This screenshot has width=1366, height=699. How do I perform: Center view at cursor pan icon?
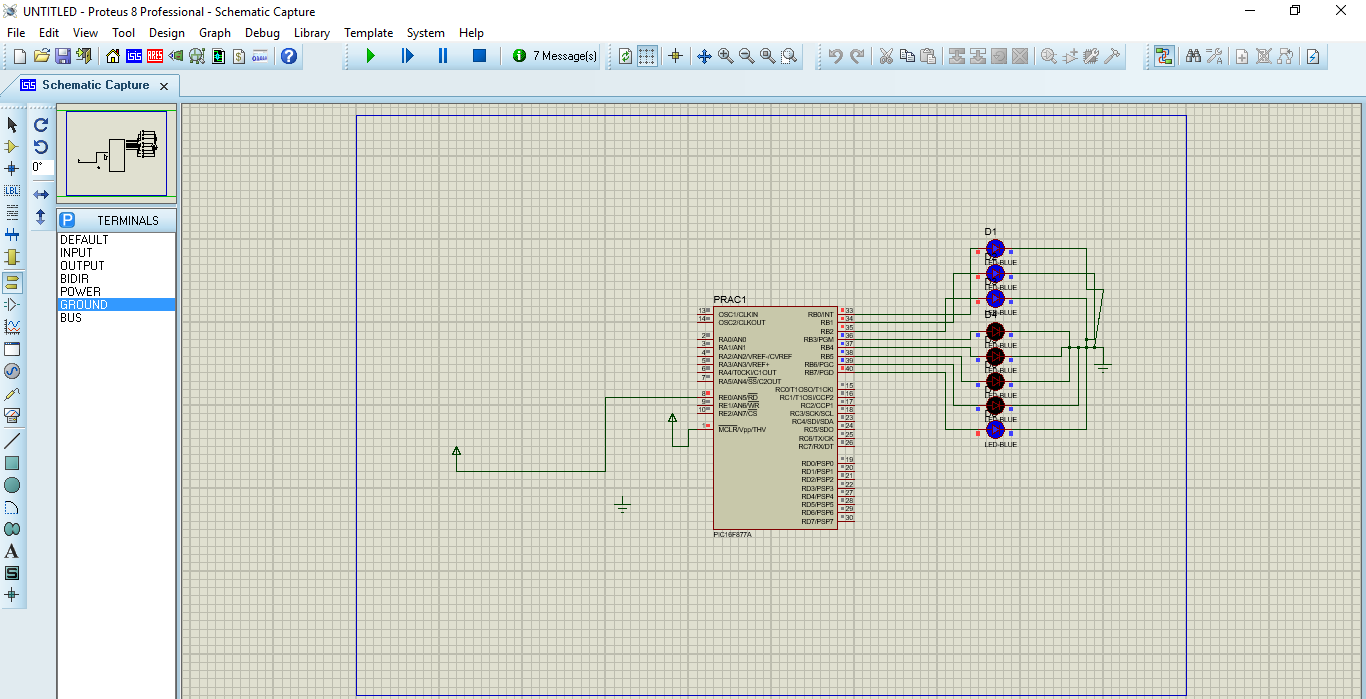pyautogui.click(x=704, y=56)
